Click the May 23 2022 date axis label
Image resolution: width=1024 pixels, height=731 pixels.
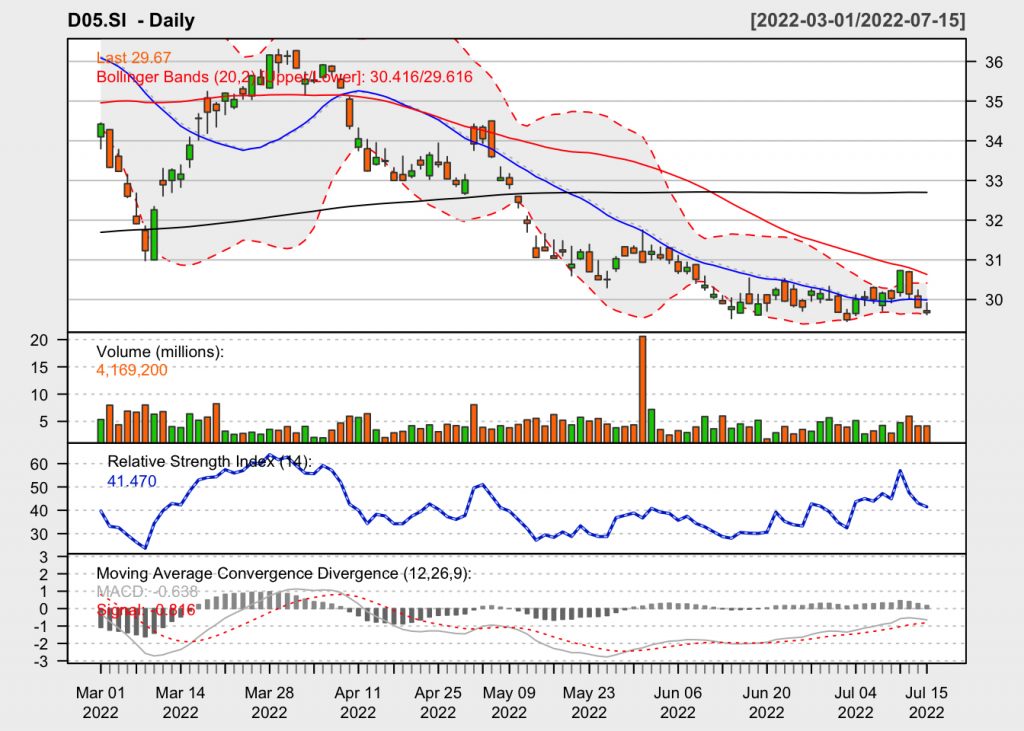tap(588, 701)
